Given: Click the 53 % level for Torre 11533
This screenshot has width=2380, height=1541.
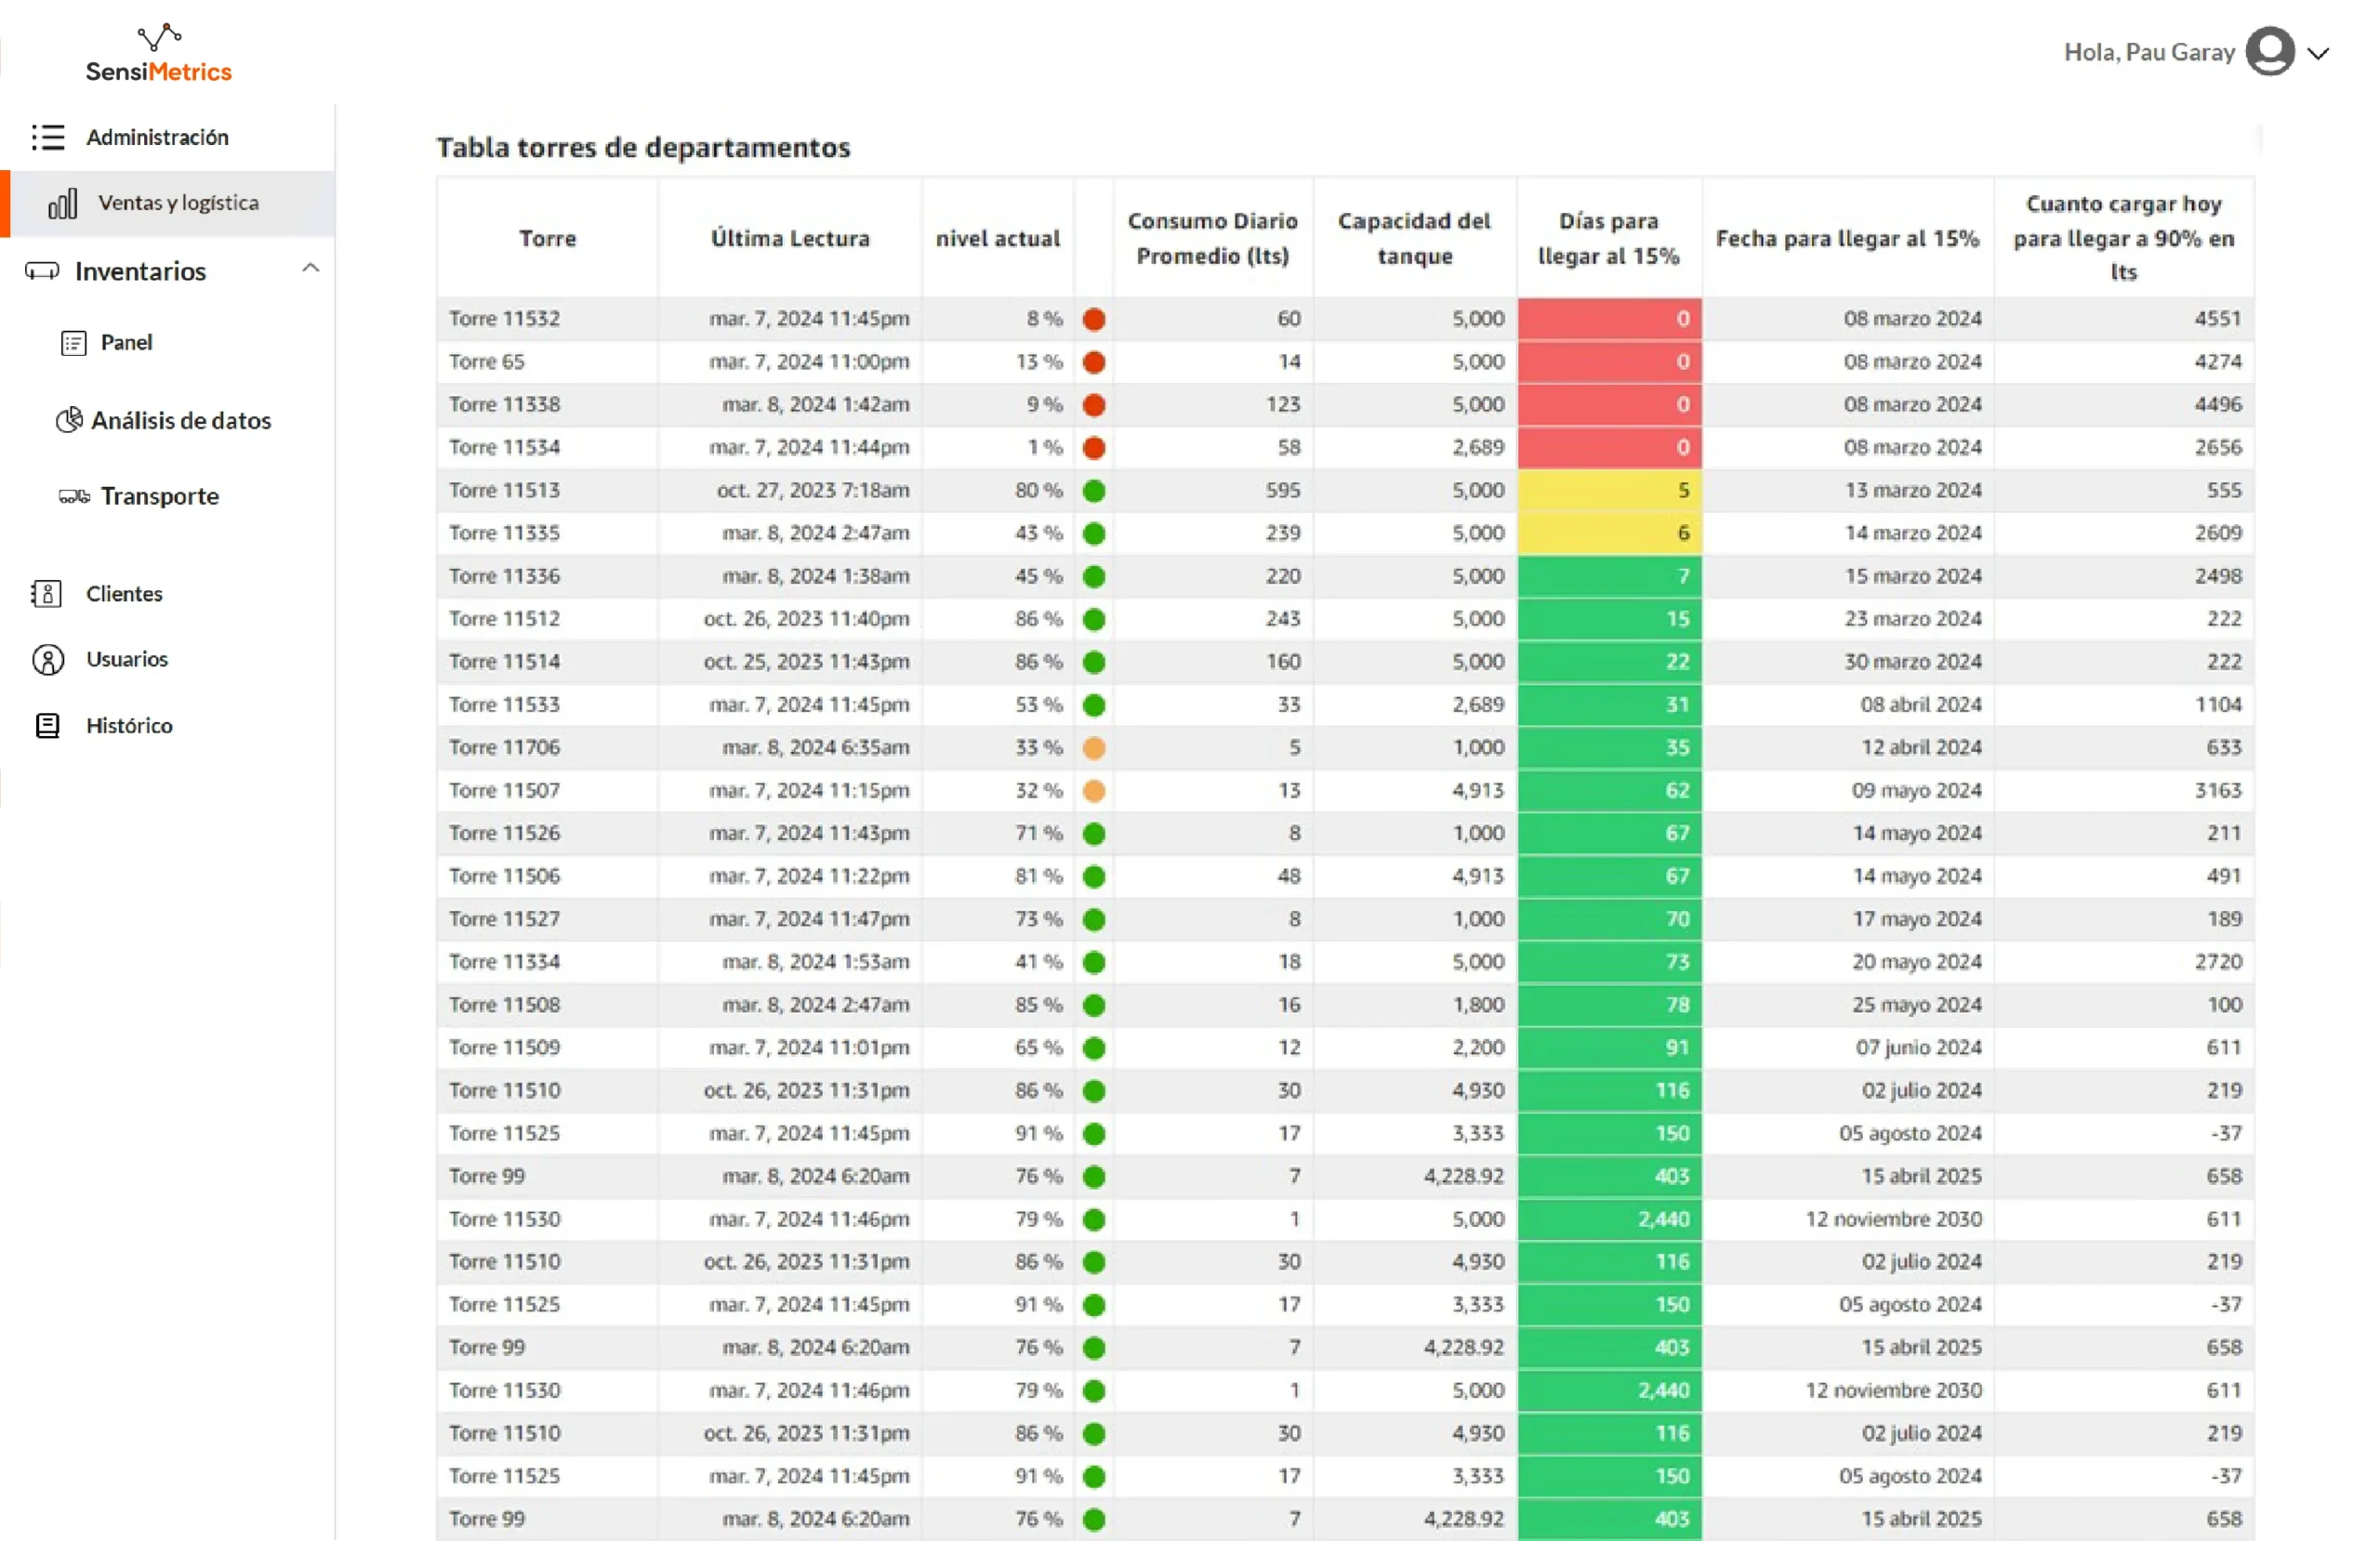Looking at the screenshot, I should (1038, 705).
